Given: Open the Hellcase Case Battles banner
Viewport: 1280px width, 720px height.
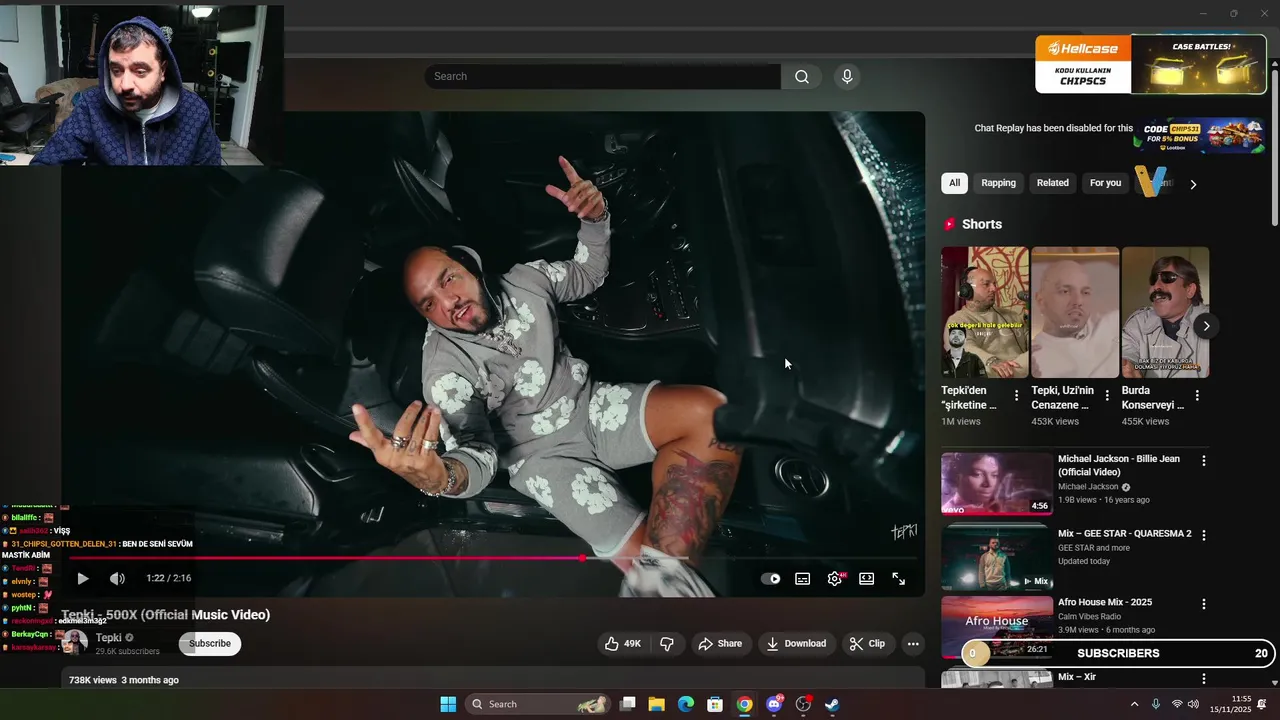Looking at the screenshot, I should coord(1151,64).
